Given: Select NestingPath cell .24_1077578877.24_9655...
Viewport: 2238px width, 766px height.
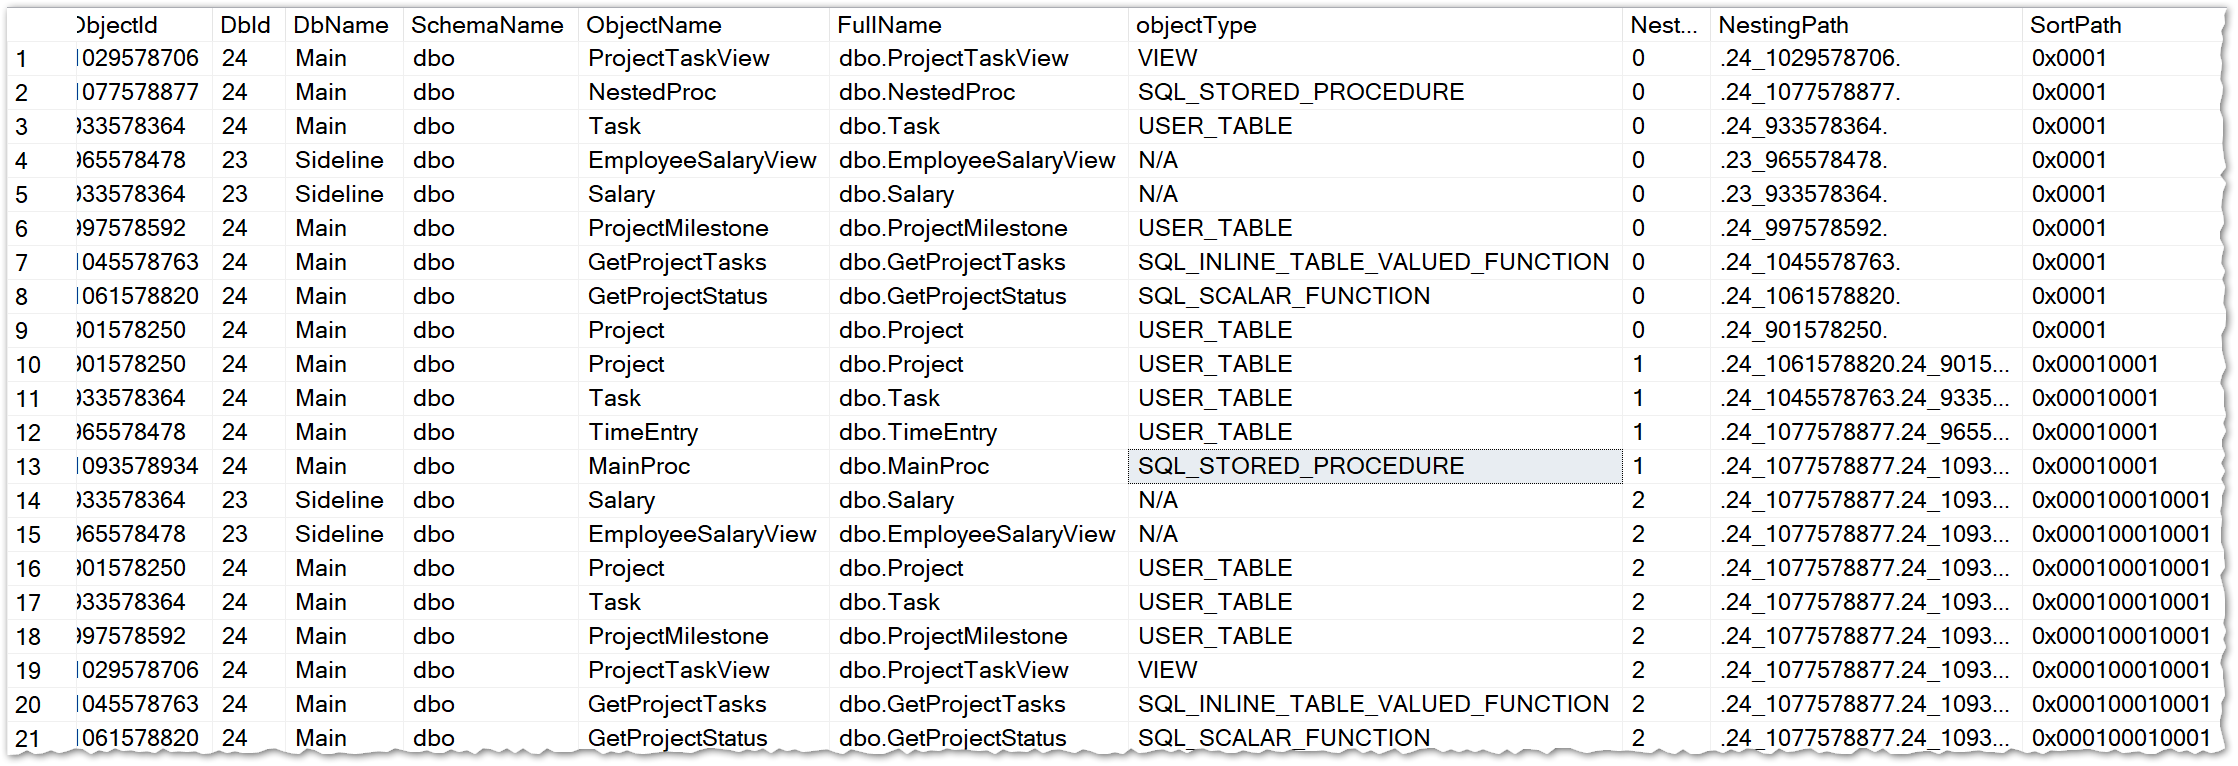Looking at the screenshot, I should [x=1866, y=432].
